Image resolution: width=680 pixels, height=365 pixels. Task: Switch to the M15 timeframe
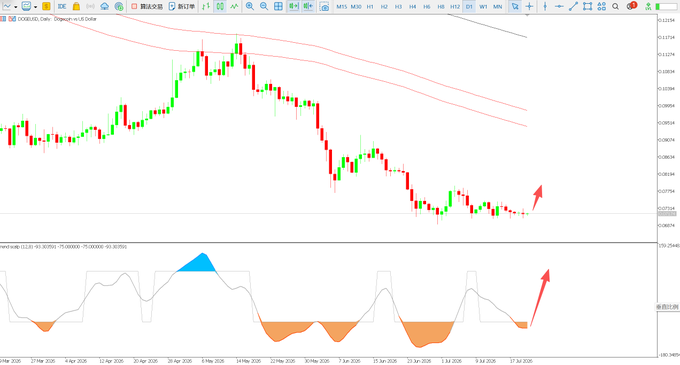pyautogui.click(x=342, y=7)
